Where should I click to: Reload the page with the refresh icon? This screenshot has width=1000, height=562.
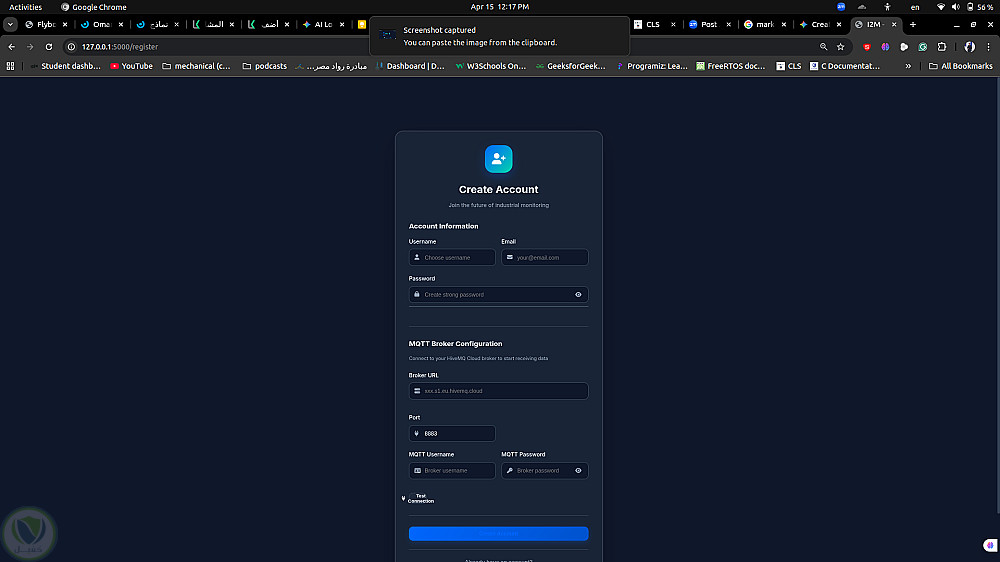point(48,47)
